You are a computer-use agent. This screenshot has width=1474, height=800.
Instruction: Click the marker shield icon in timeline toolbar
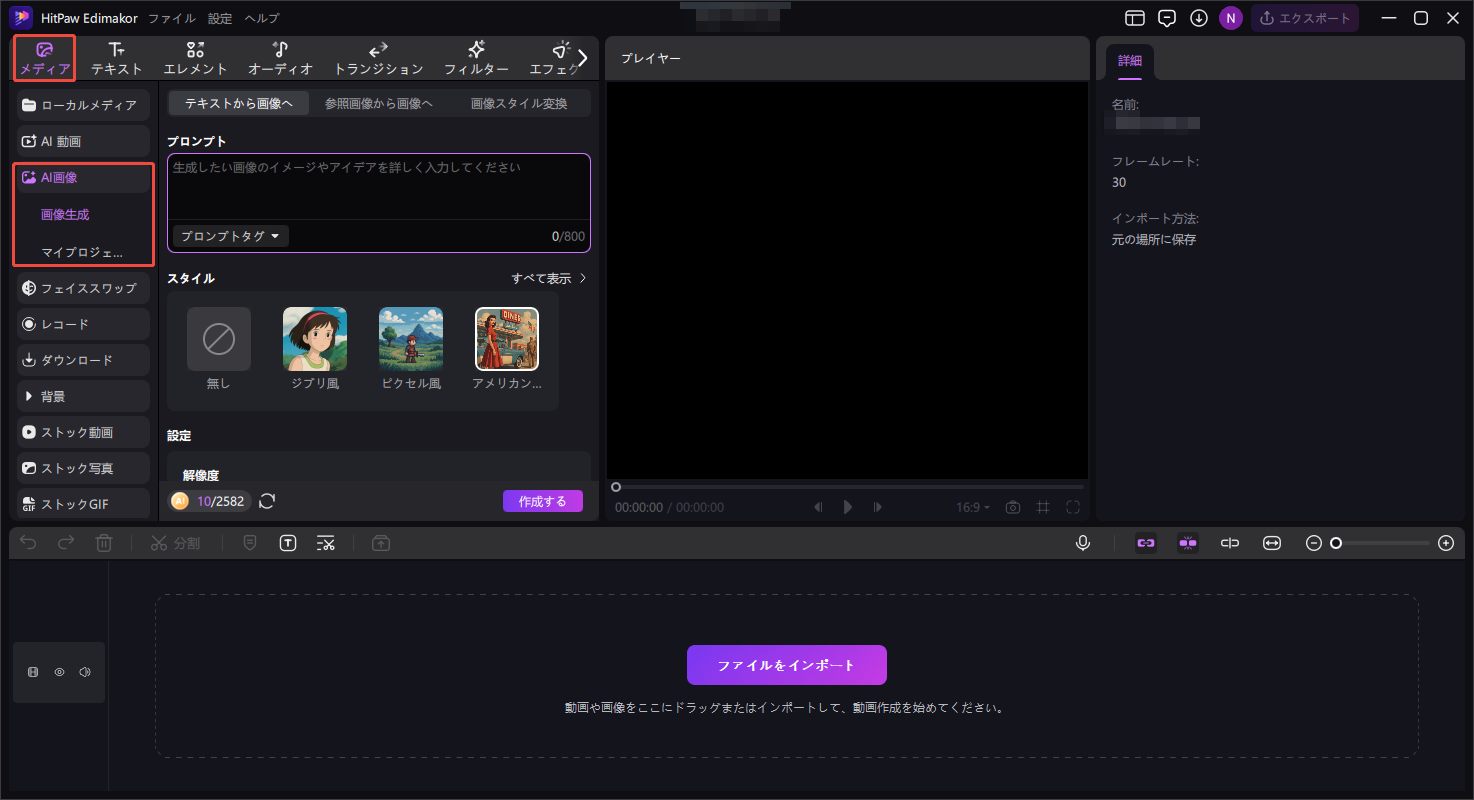(x=250, y=542)
